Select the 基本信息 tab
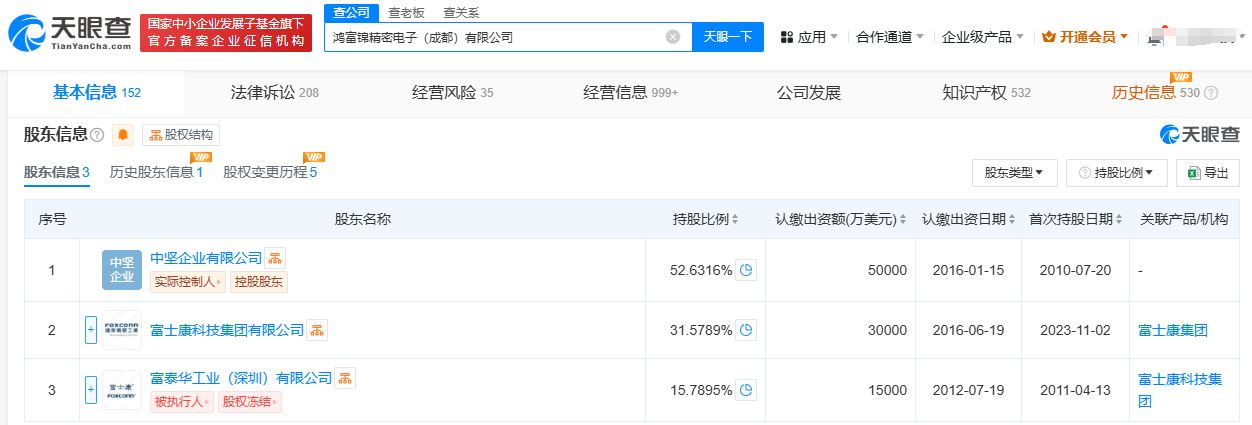This screenshot has width=1252, height=425. [97, 93]
